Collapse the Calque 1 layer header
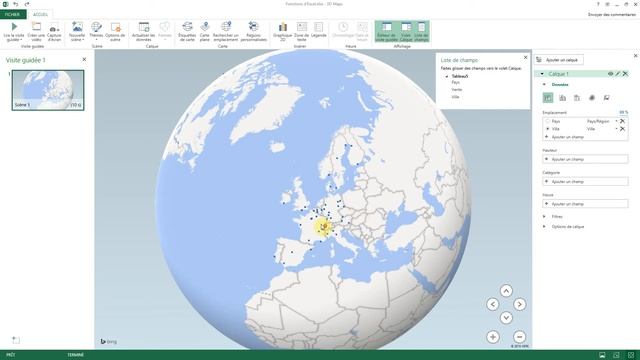This screenshot has height=360, width=640. 542,74
